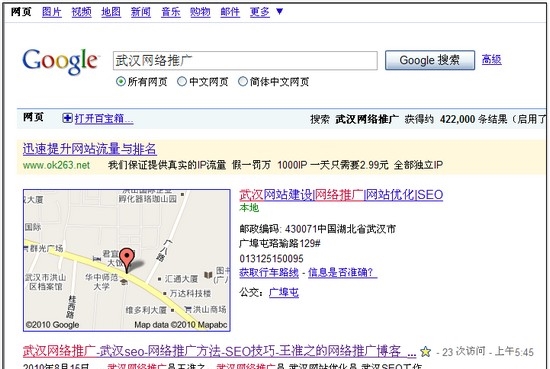This screenshot has width=550, height=369.
Task: Open the 武汉网站建设|网络推广|网站优化|SEO result
Action: point(341,195)
